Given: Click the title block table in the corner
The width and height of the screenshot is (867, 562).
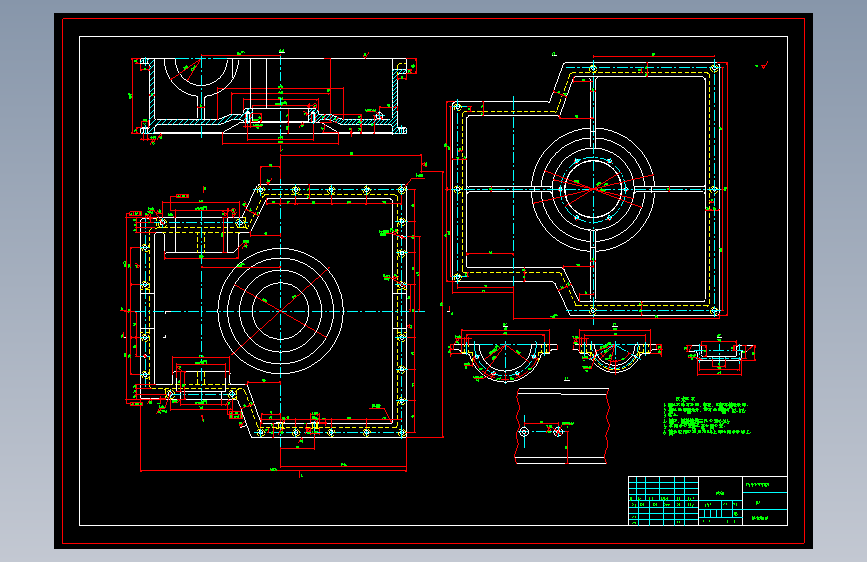Looking at the screenshot, I should tap(708, 501).
